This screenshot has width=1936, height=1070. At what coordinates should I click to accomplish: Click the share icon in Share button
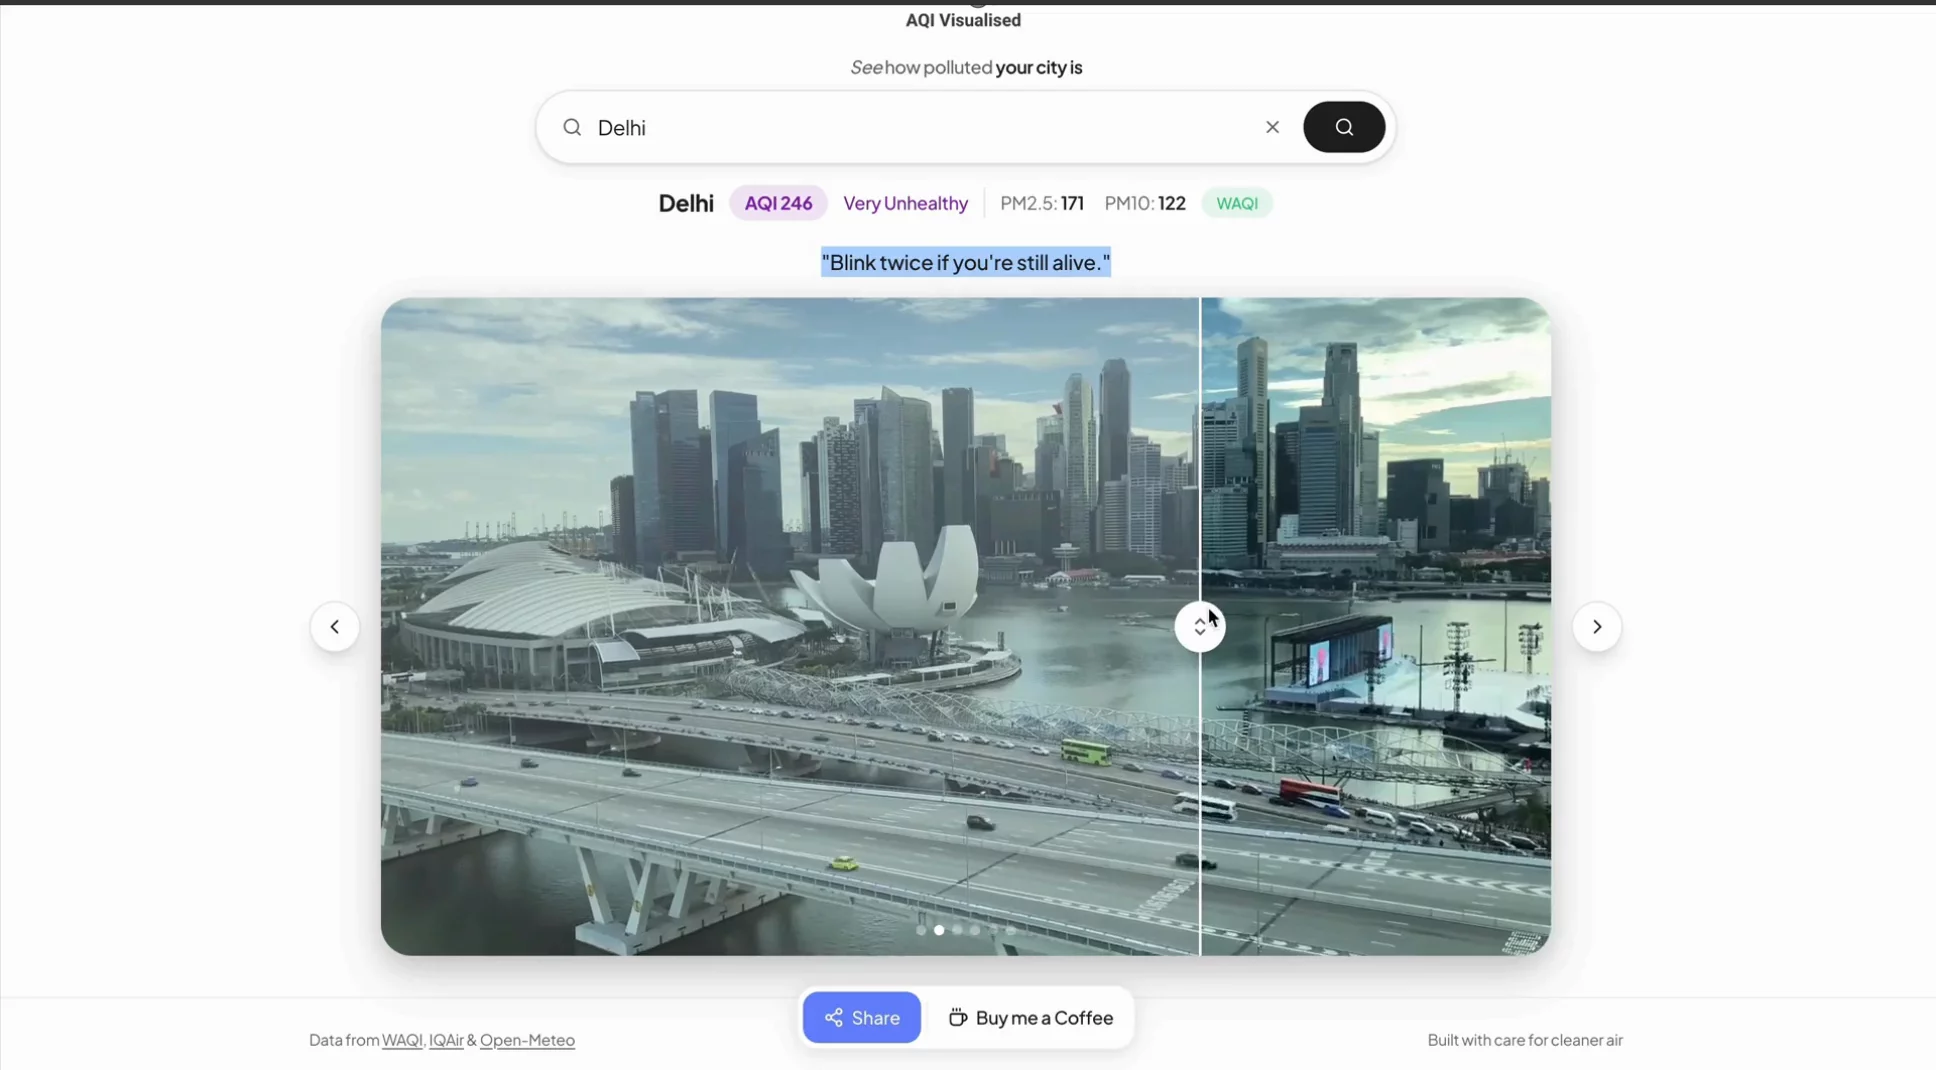[833, 1018]
